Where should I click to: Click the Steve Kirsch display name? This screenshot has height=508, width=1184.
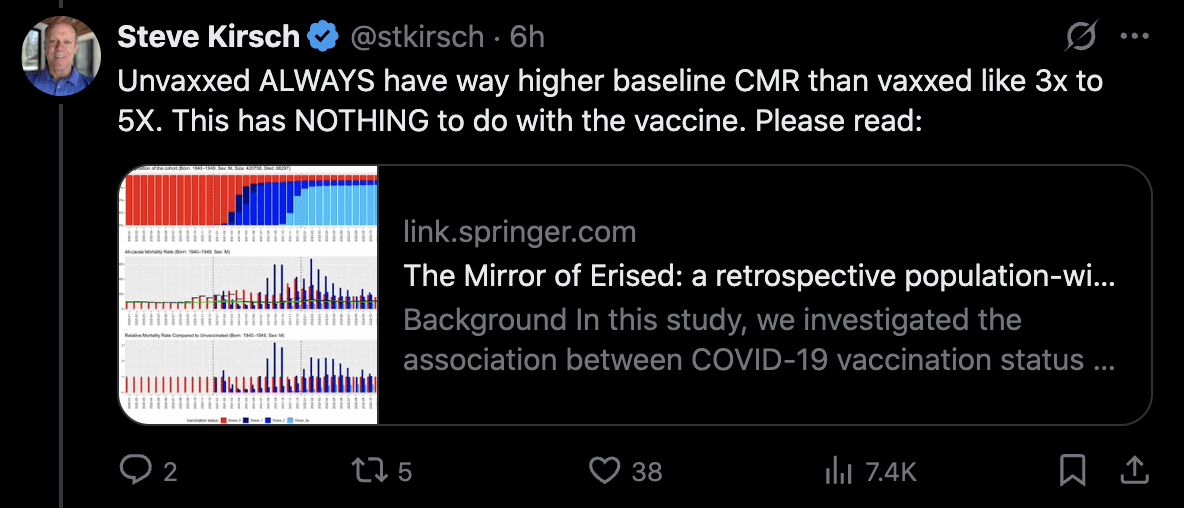pos(208,38)
